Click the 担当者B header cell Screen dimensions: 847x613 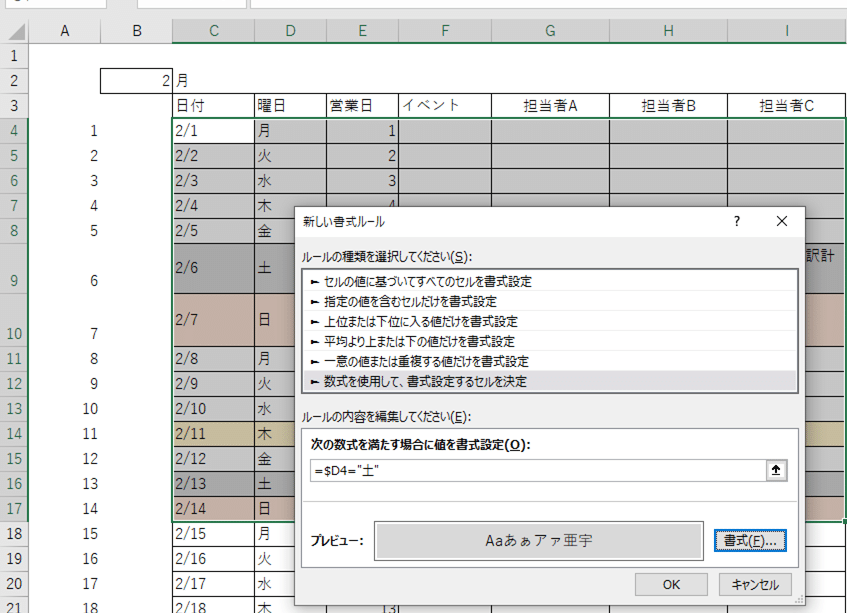click(668, 105)
